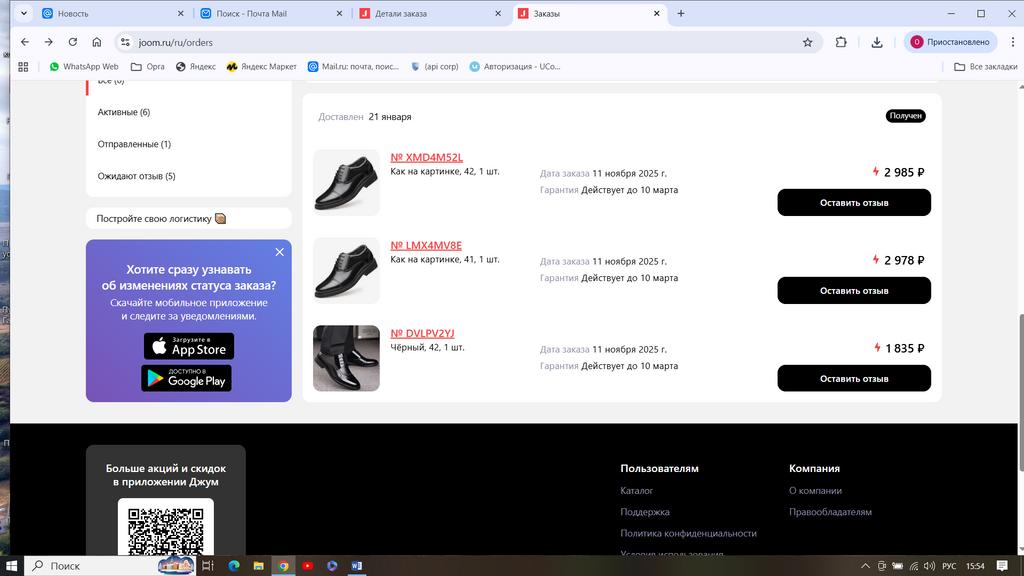Open the WhatsApp Web bookmark
The height and width of the screenshot is (576, 1024).
pos(84,67)
